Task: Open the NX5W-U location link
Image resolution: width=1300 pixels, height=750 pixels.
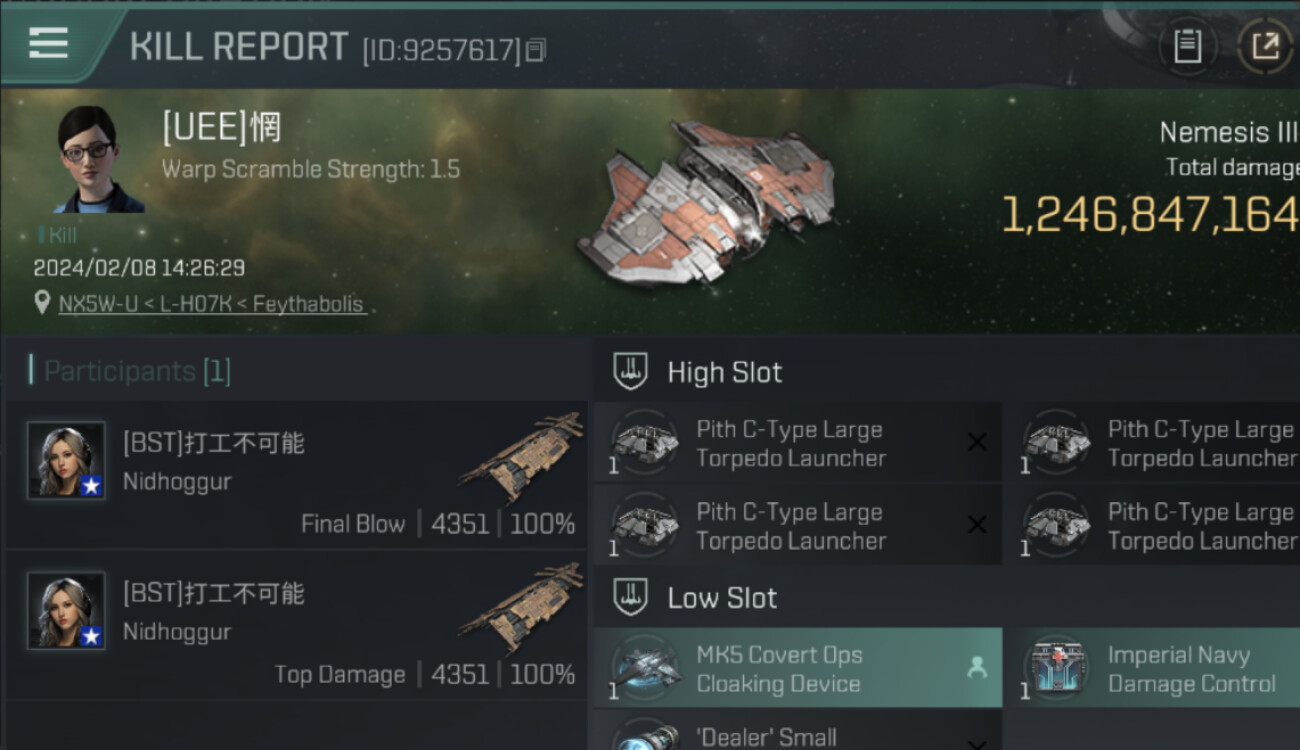Action: (x=211, y=304)
